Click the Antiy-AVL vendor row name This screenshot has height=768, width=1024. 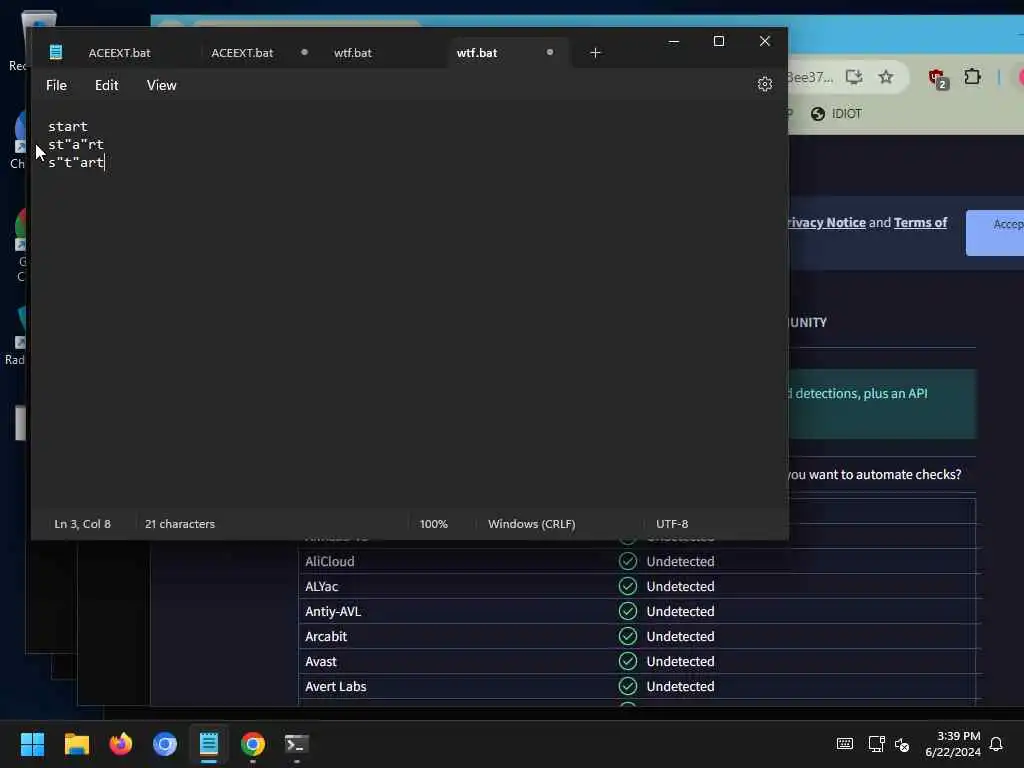[333, 611]
